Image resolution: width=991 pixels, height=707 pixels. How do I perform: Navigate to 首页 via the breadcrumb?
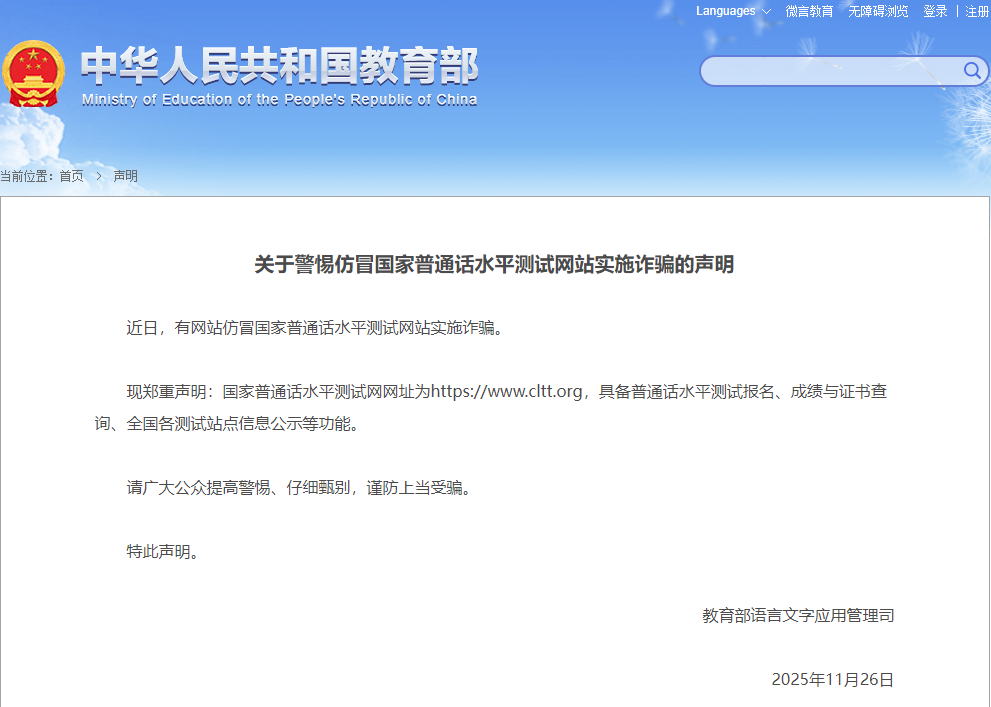coord(70,176)
